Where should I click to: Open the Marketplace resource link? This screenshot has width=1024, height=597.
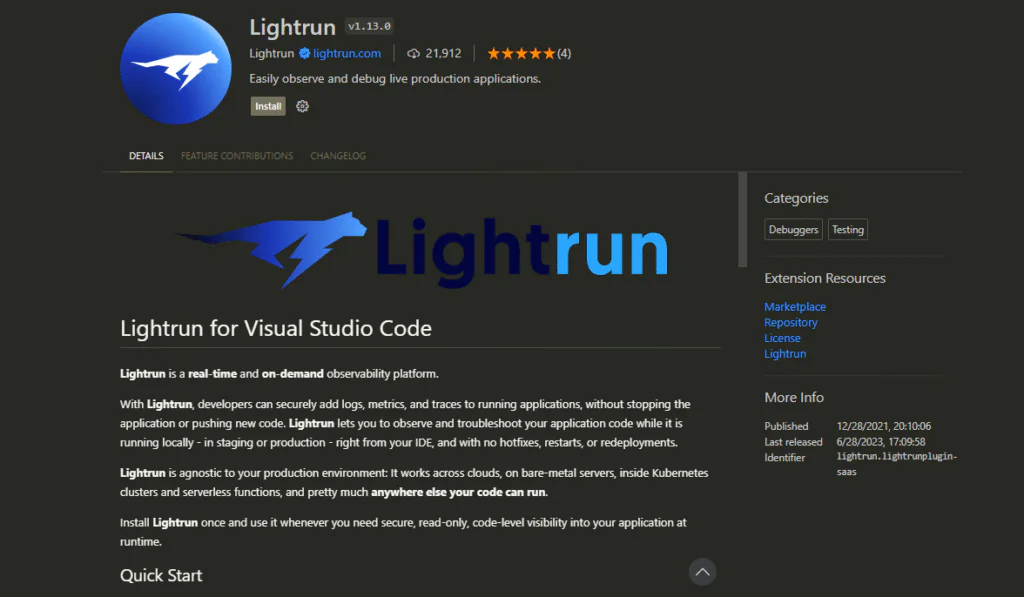click(795, 306)
